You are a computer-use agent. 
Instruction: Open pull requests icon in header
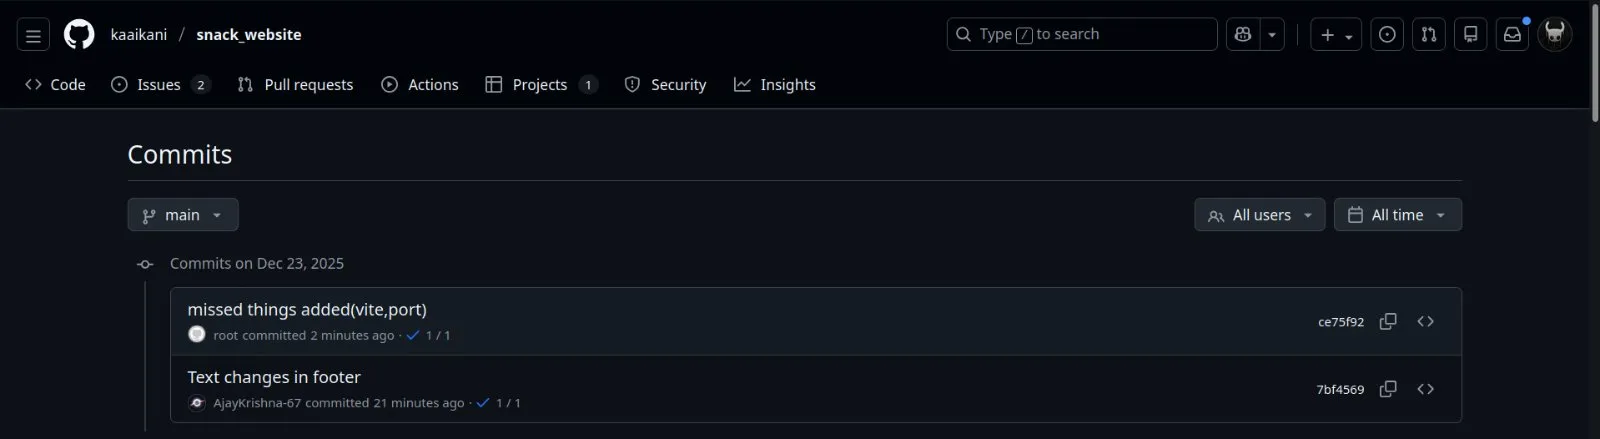[x=1429, y=35]
